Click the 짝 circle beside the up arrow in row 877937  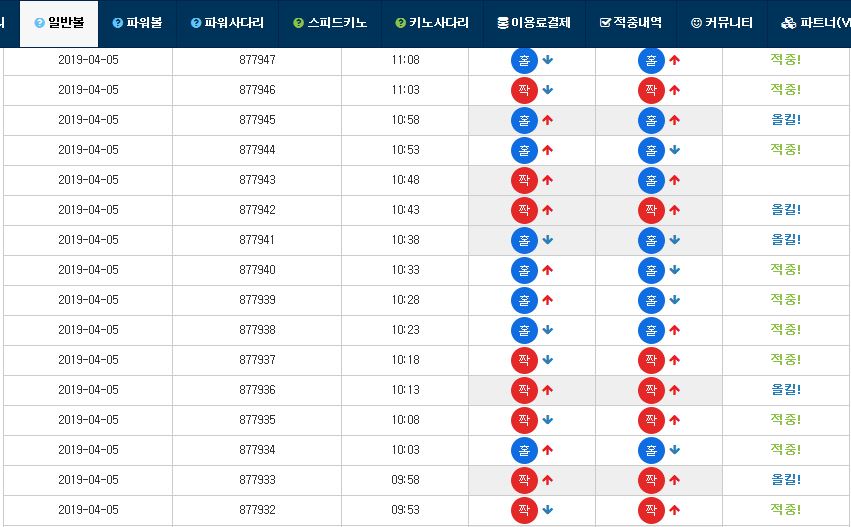pos(651,360)
